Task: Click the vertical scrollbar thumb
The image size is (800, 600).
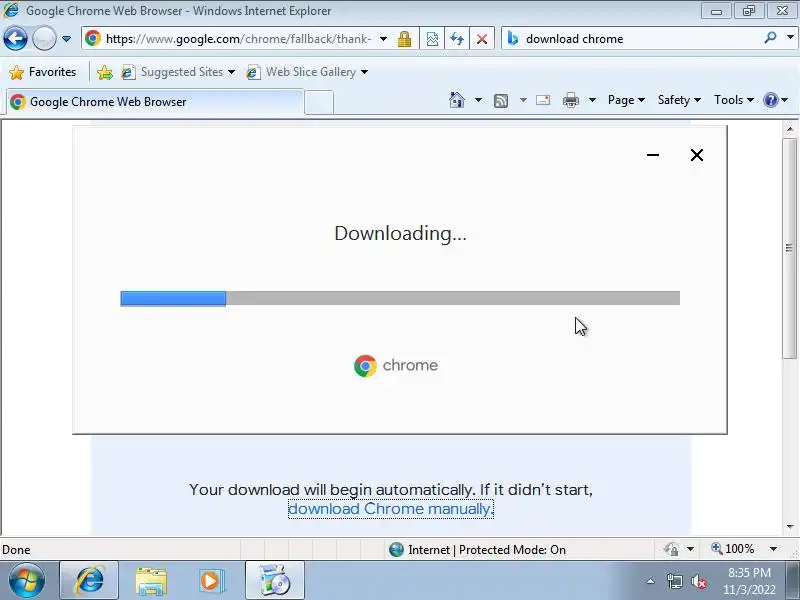Action: (x=790, y=248)
